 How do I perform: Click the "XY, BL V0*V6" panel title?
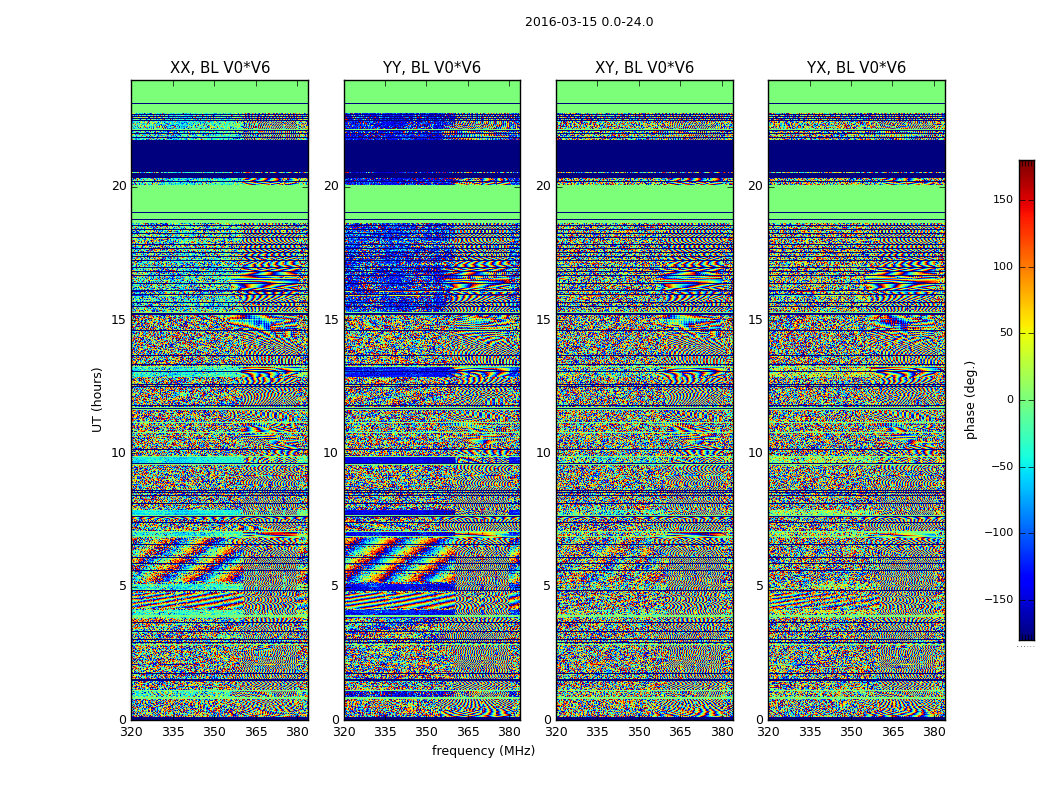[644, 68]
